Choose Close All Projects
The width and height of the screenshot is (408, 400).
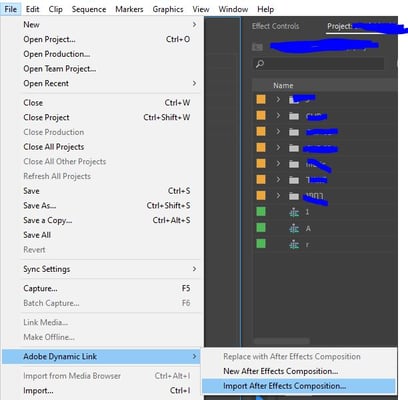tap(101, 147)
